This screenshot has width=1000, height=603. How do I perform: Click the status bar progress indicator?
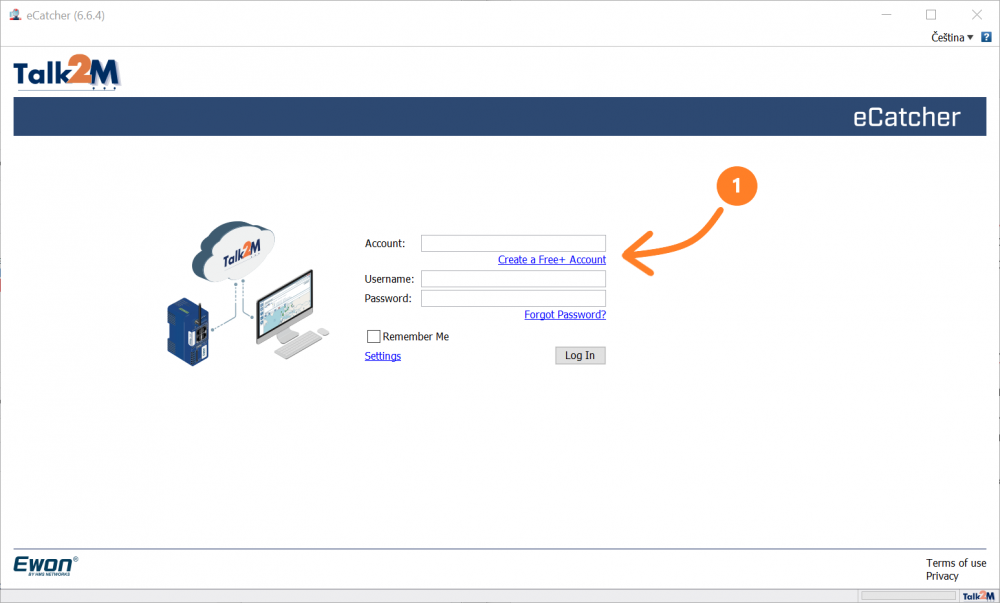pos(908,596)
